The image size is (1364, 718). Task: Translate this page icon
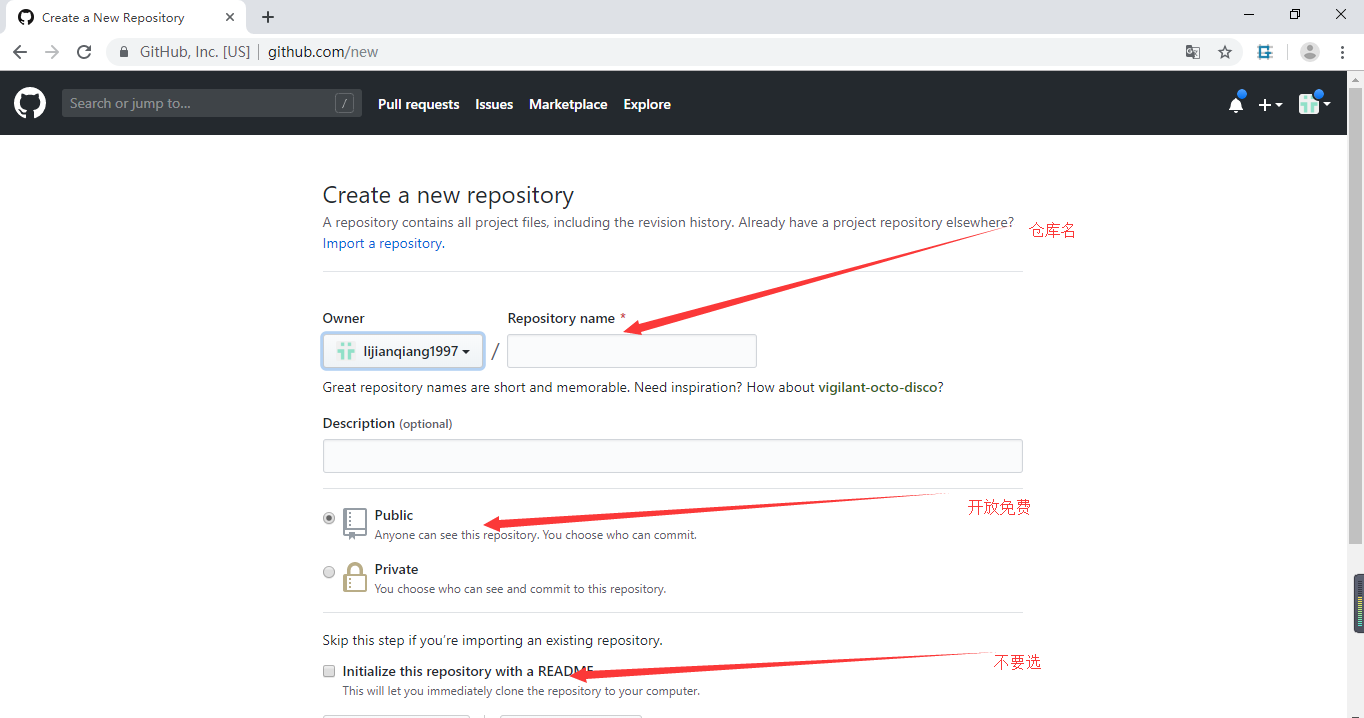(1193, 52)
